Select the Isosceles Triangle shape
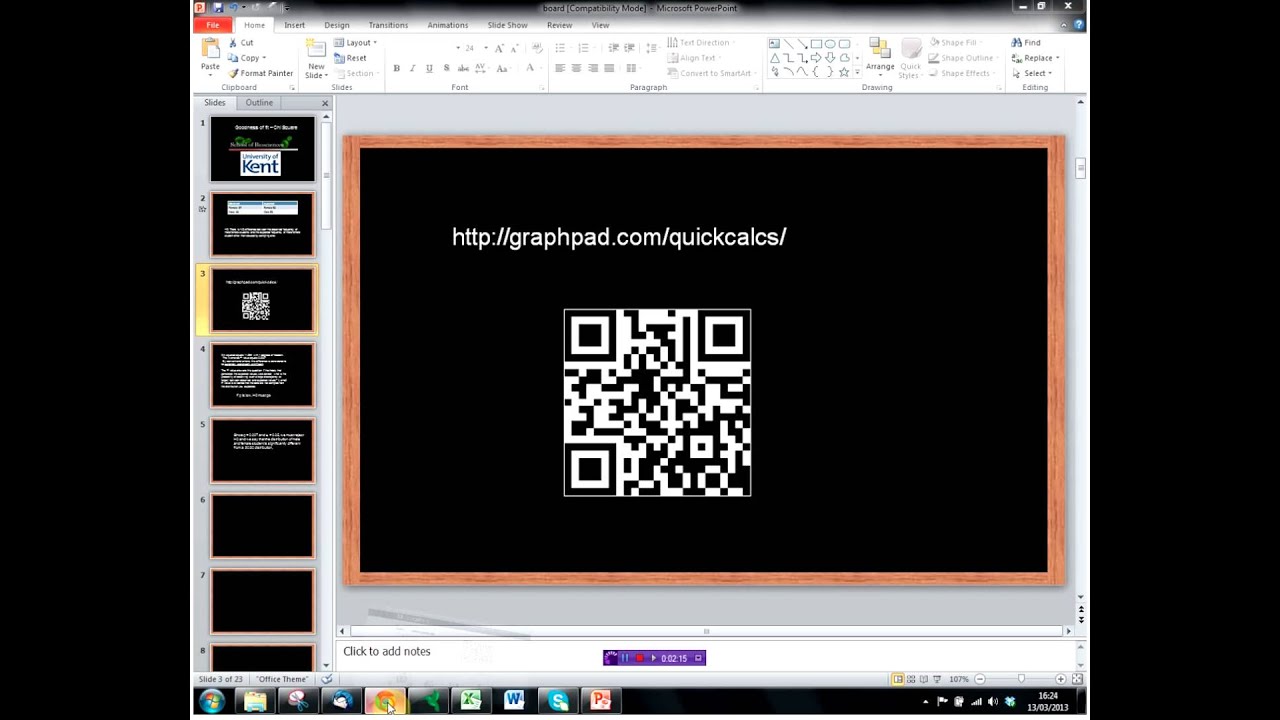This screenshot has height=720, width=1280. 774,58
